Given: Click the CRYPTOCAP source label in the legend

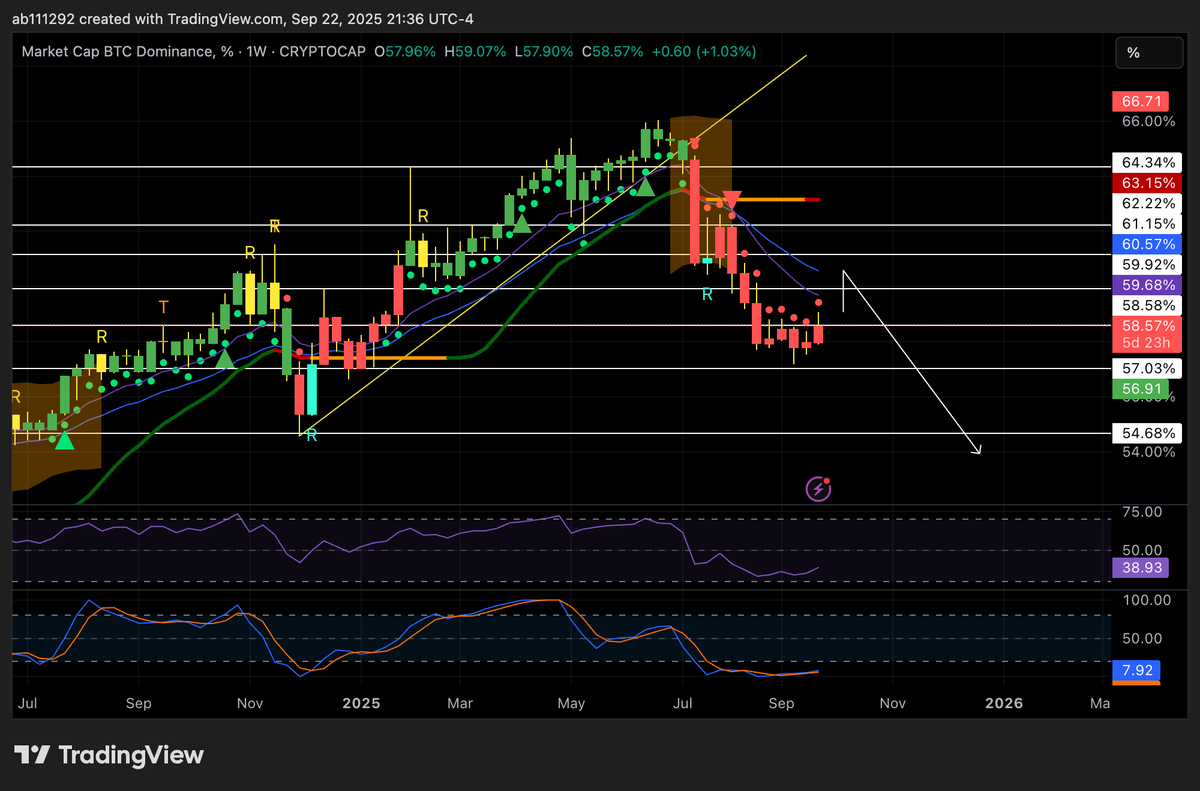Looking at the screenshot, I should pos(322,51).
